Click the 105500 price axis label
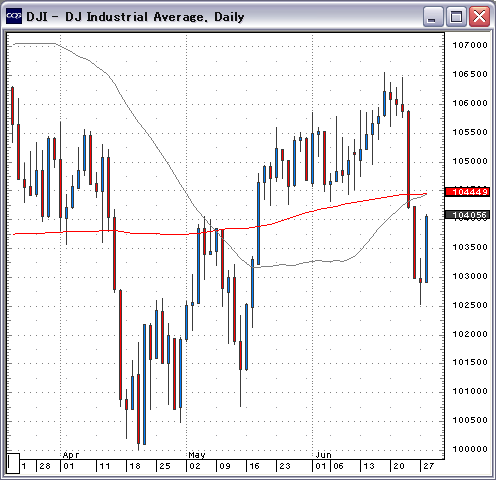 pyautogui.click(x=470, y=132)
